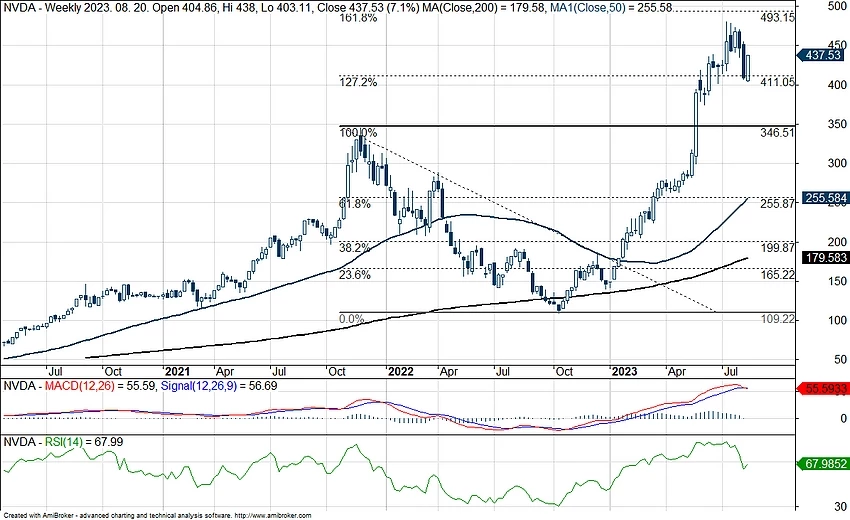Click the 411.05 price level value
Screen dimensions: 850x520
click(778, 82)
